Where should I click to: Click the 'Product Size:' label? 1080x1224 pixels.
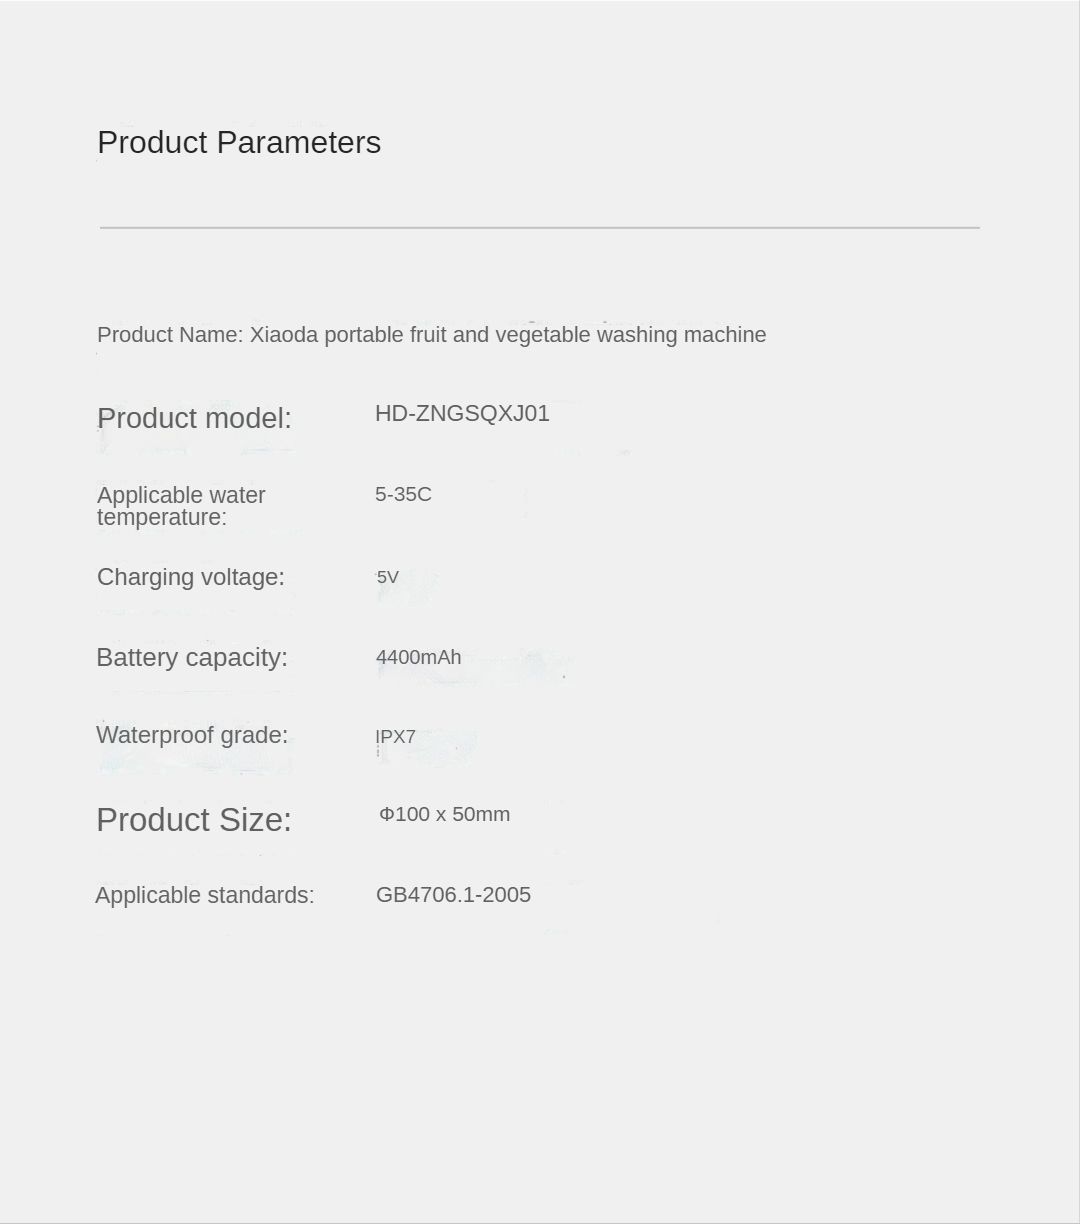pos(193,820)
